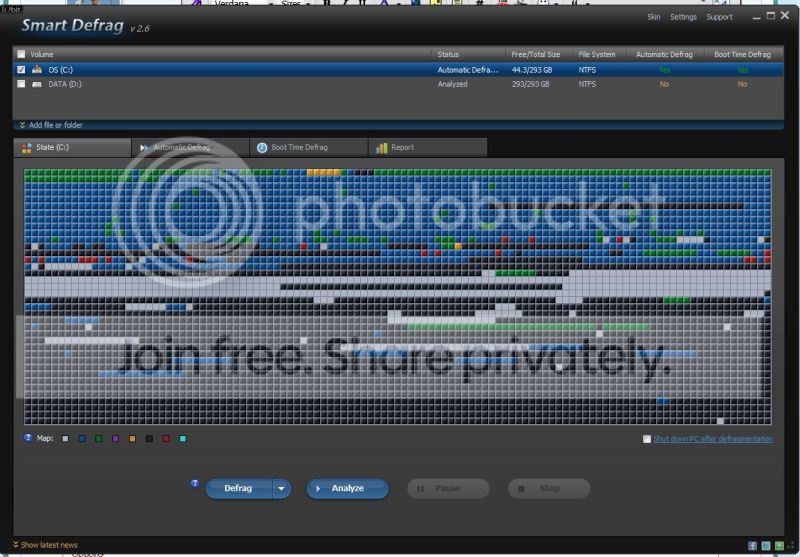Click the help icon beside Defrag button
The width and height of the screenshot is (800, 557).
pyautogui.click(x=194, y=483)
